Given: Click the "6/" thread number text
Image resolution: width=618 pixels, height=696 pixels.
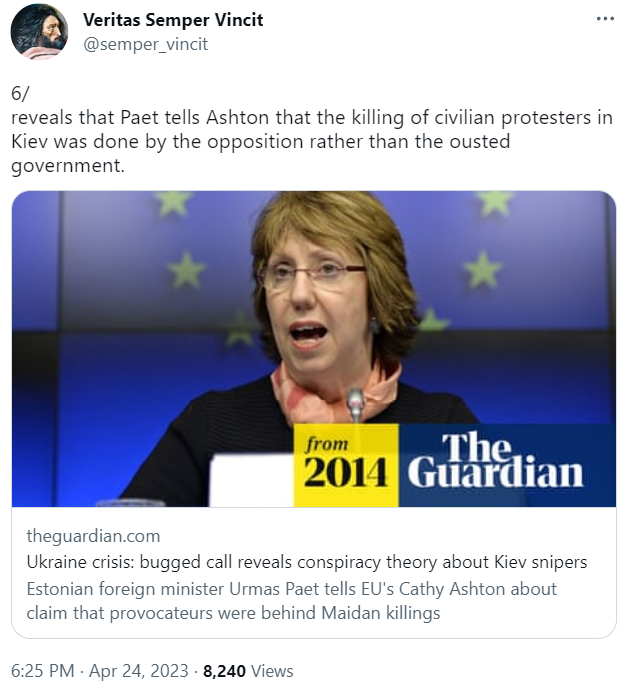Looking at the screenshot, I should pos(20,93).
